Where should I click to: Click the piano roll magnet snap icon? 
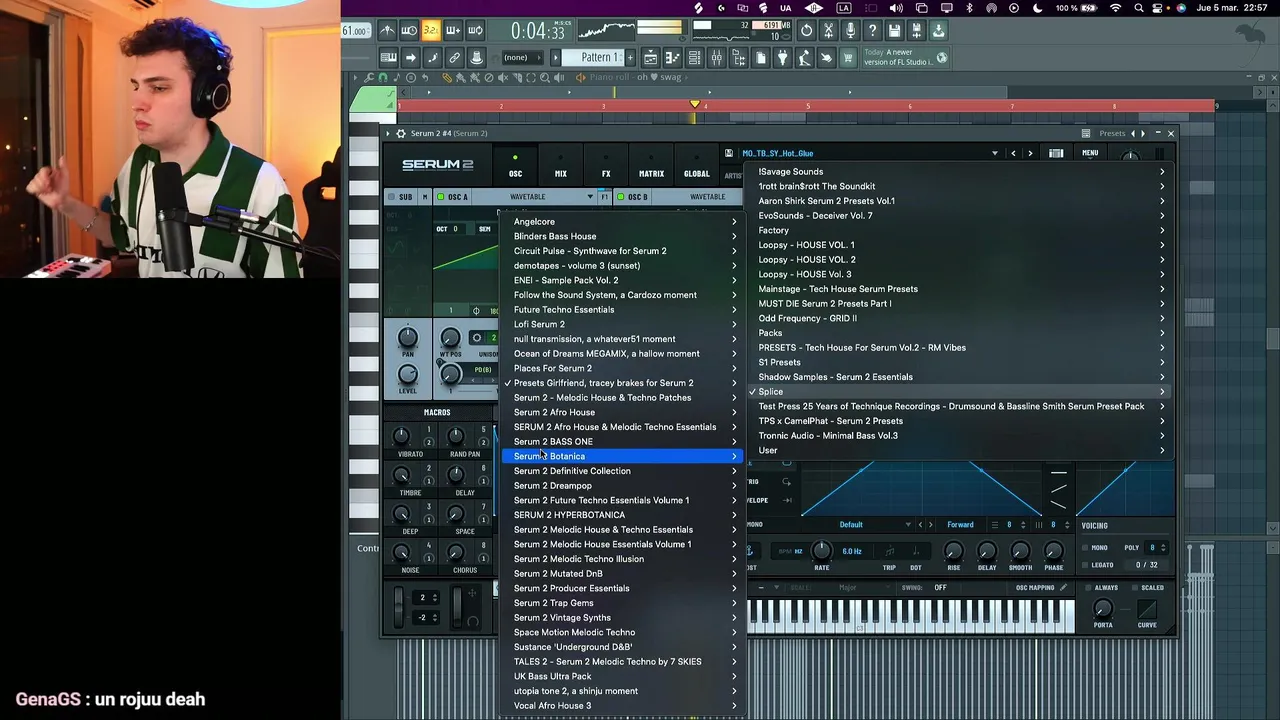383,77
